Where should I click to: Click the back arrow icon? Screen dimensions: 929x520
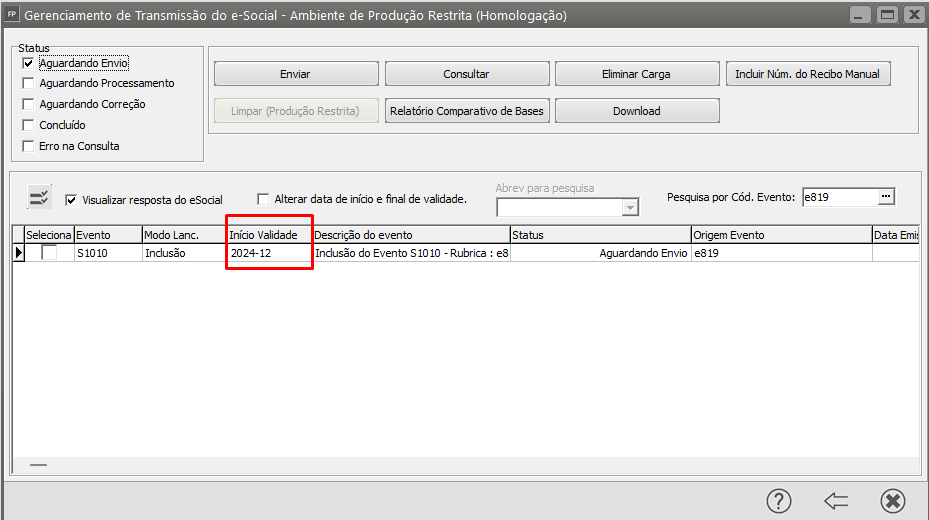click(x=836, y=500)
